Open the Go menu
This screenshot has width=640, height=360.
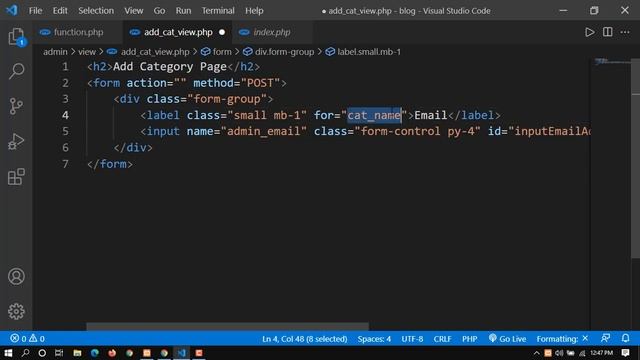tap(159, 11)
